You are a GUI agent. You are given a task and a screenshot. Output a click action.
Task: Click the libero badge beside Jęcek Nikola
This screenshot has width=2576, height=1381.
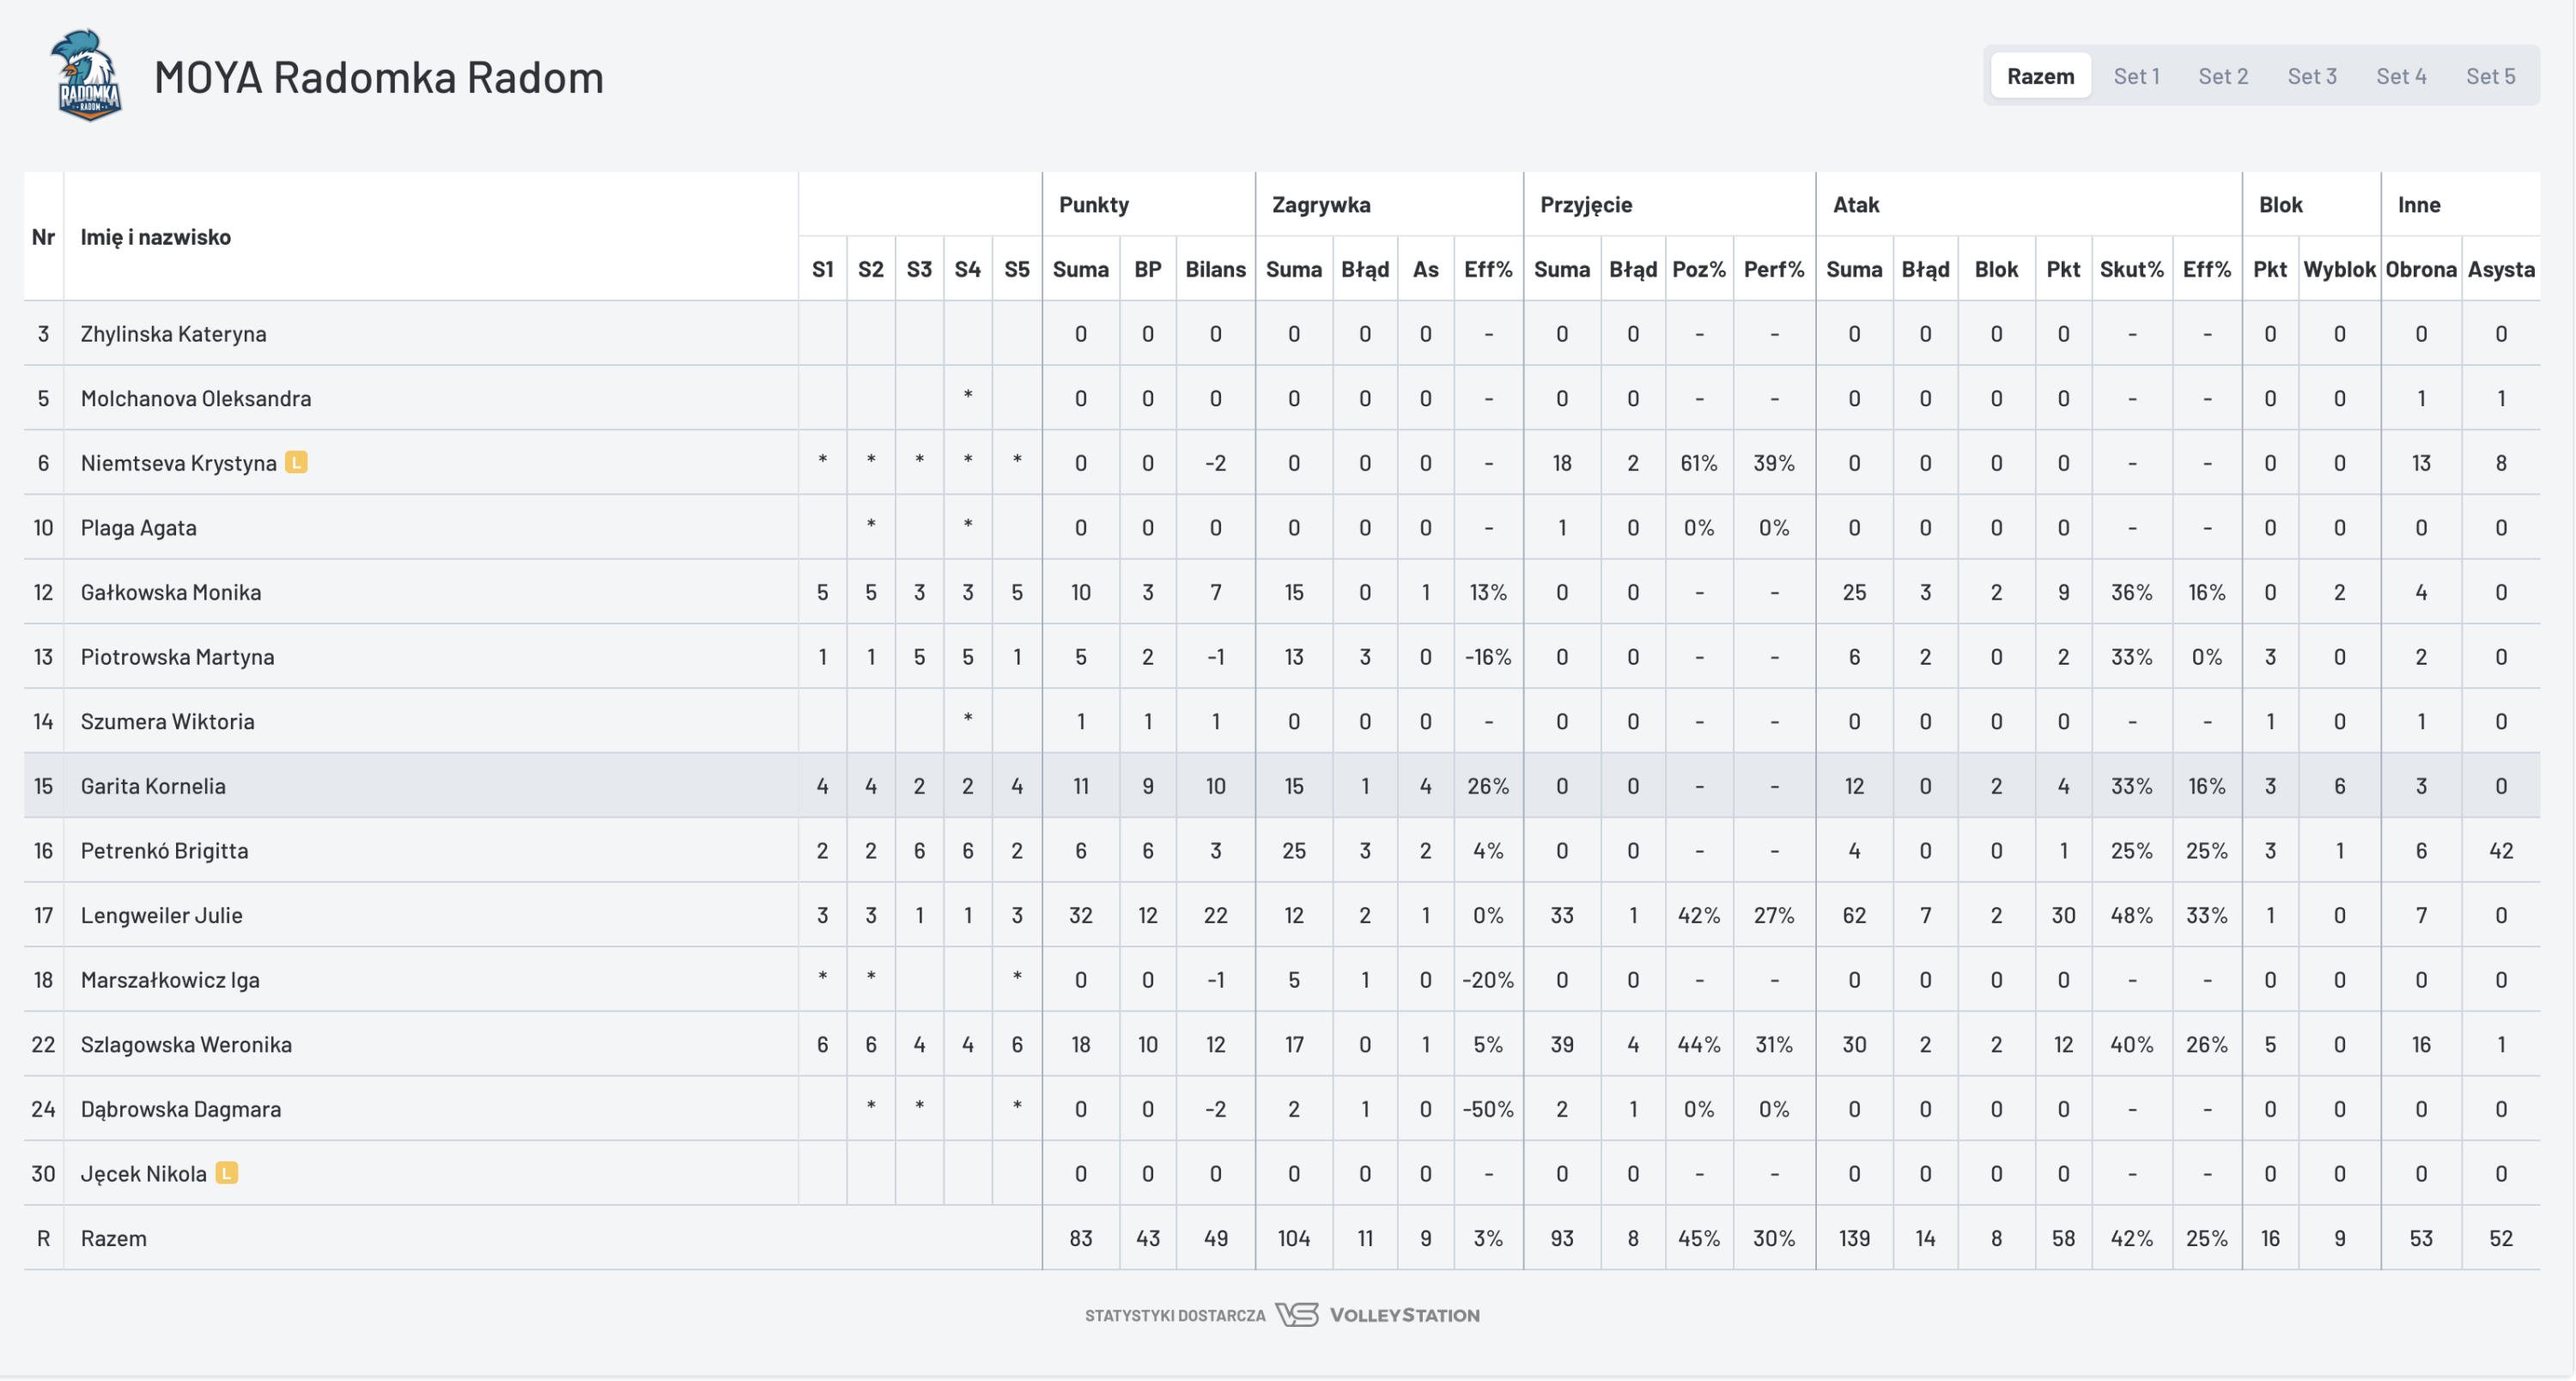(x=227, y=1173)
